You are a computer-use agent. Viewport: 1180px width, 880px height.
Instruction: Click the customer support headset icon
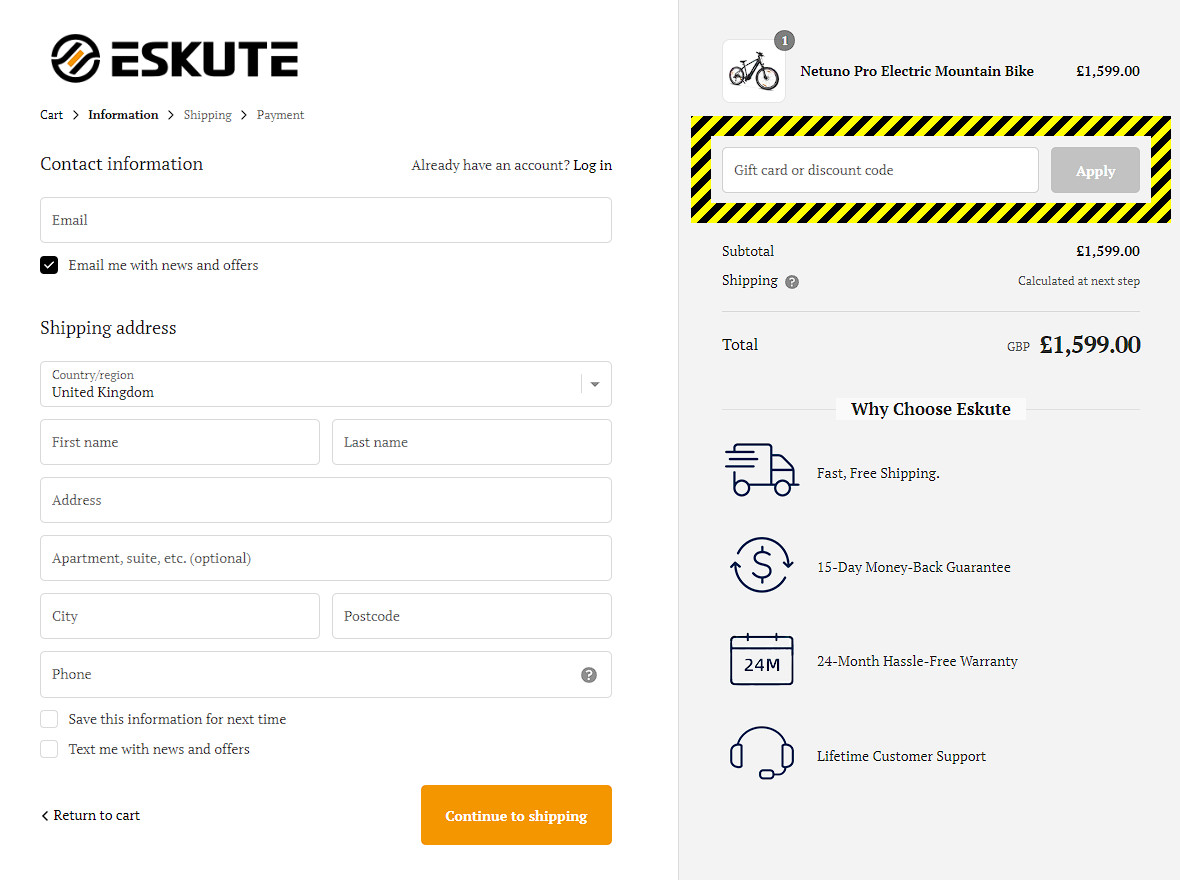tap(762, 753)
